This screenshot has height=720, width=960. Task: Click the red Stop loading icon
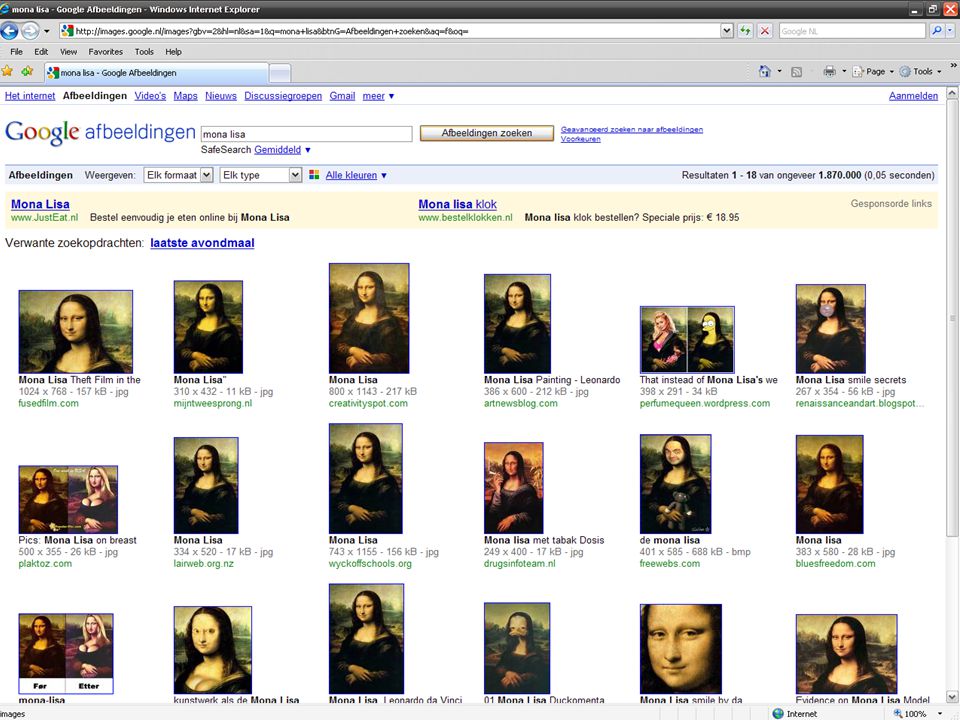765,31
